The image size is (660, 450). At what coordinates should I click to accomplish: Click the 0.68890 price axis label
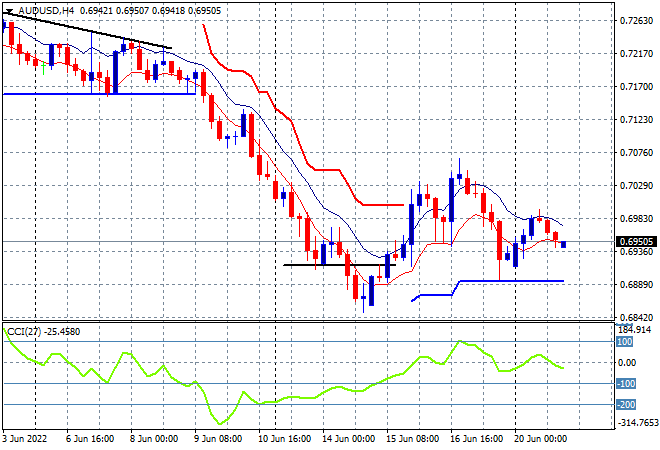point(636,285)
